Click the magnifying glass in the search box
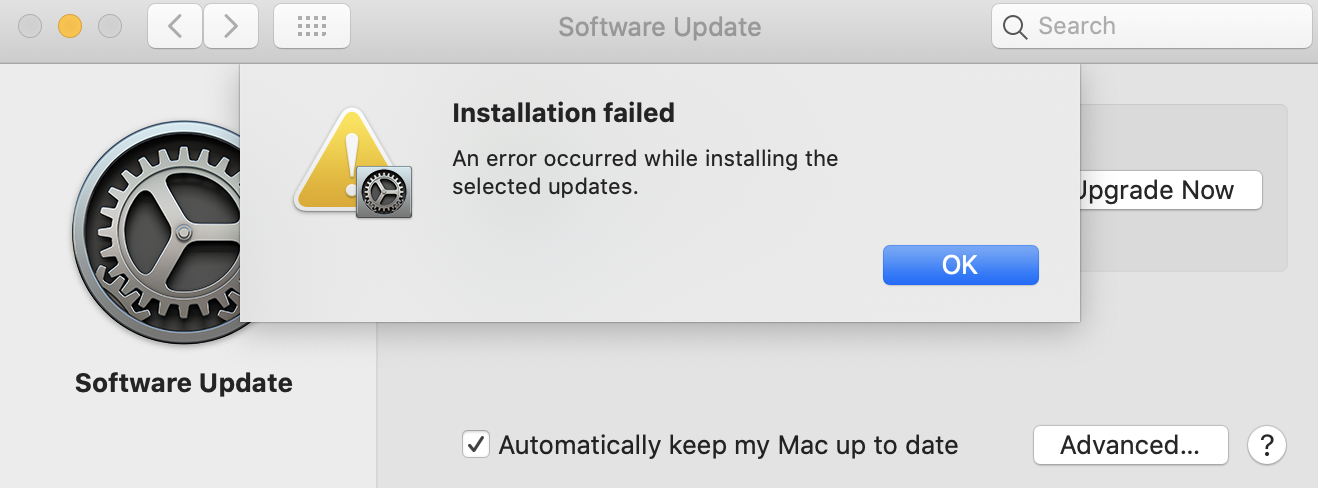This screenshot has height=488, width=1318. pos(1015,27)
